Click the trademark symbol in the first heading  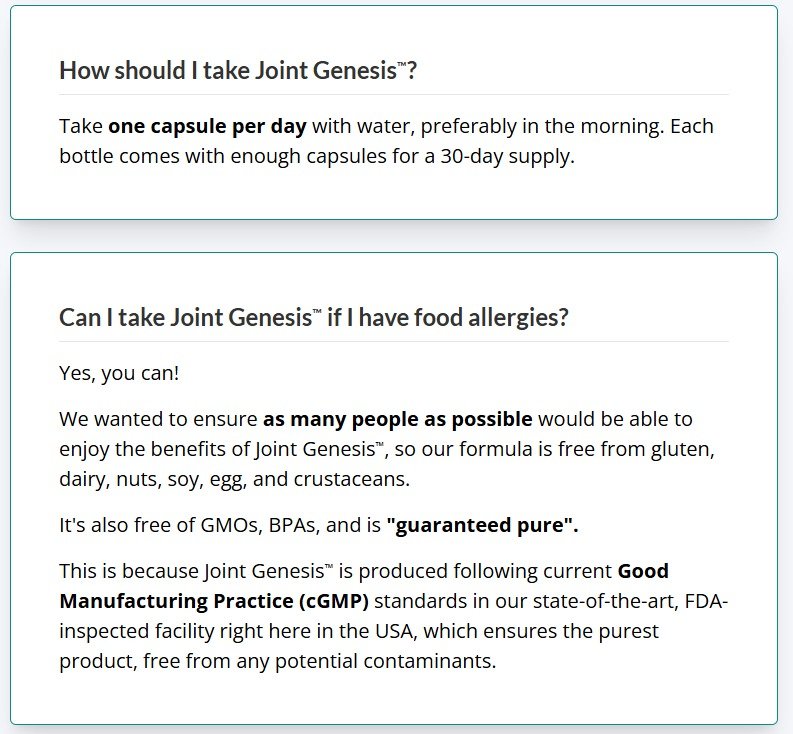coord(400,65)
